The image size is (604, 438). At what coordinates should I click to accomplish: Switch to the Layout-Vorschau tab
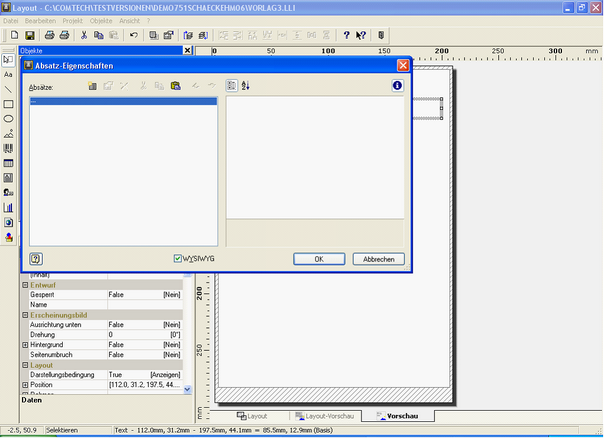(324, 416)
